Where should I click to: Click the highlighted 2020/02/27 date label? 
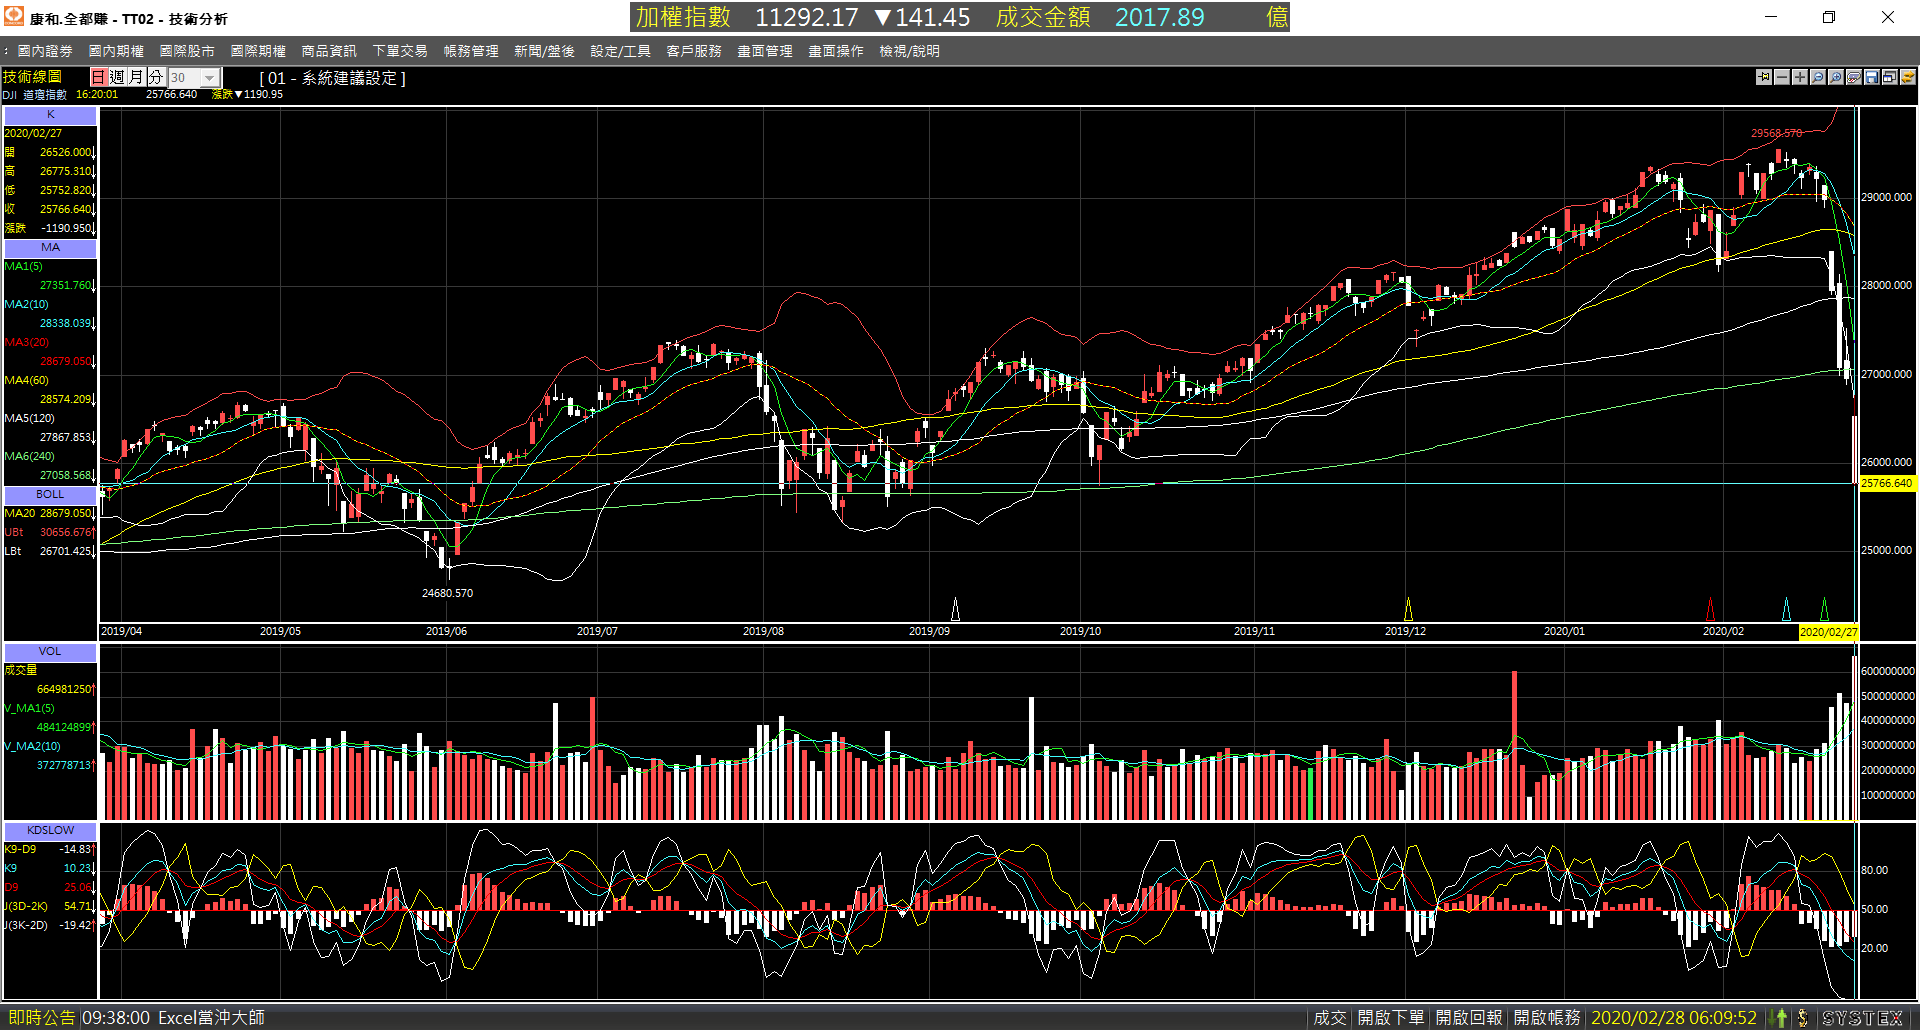point(1828,632)
